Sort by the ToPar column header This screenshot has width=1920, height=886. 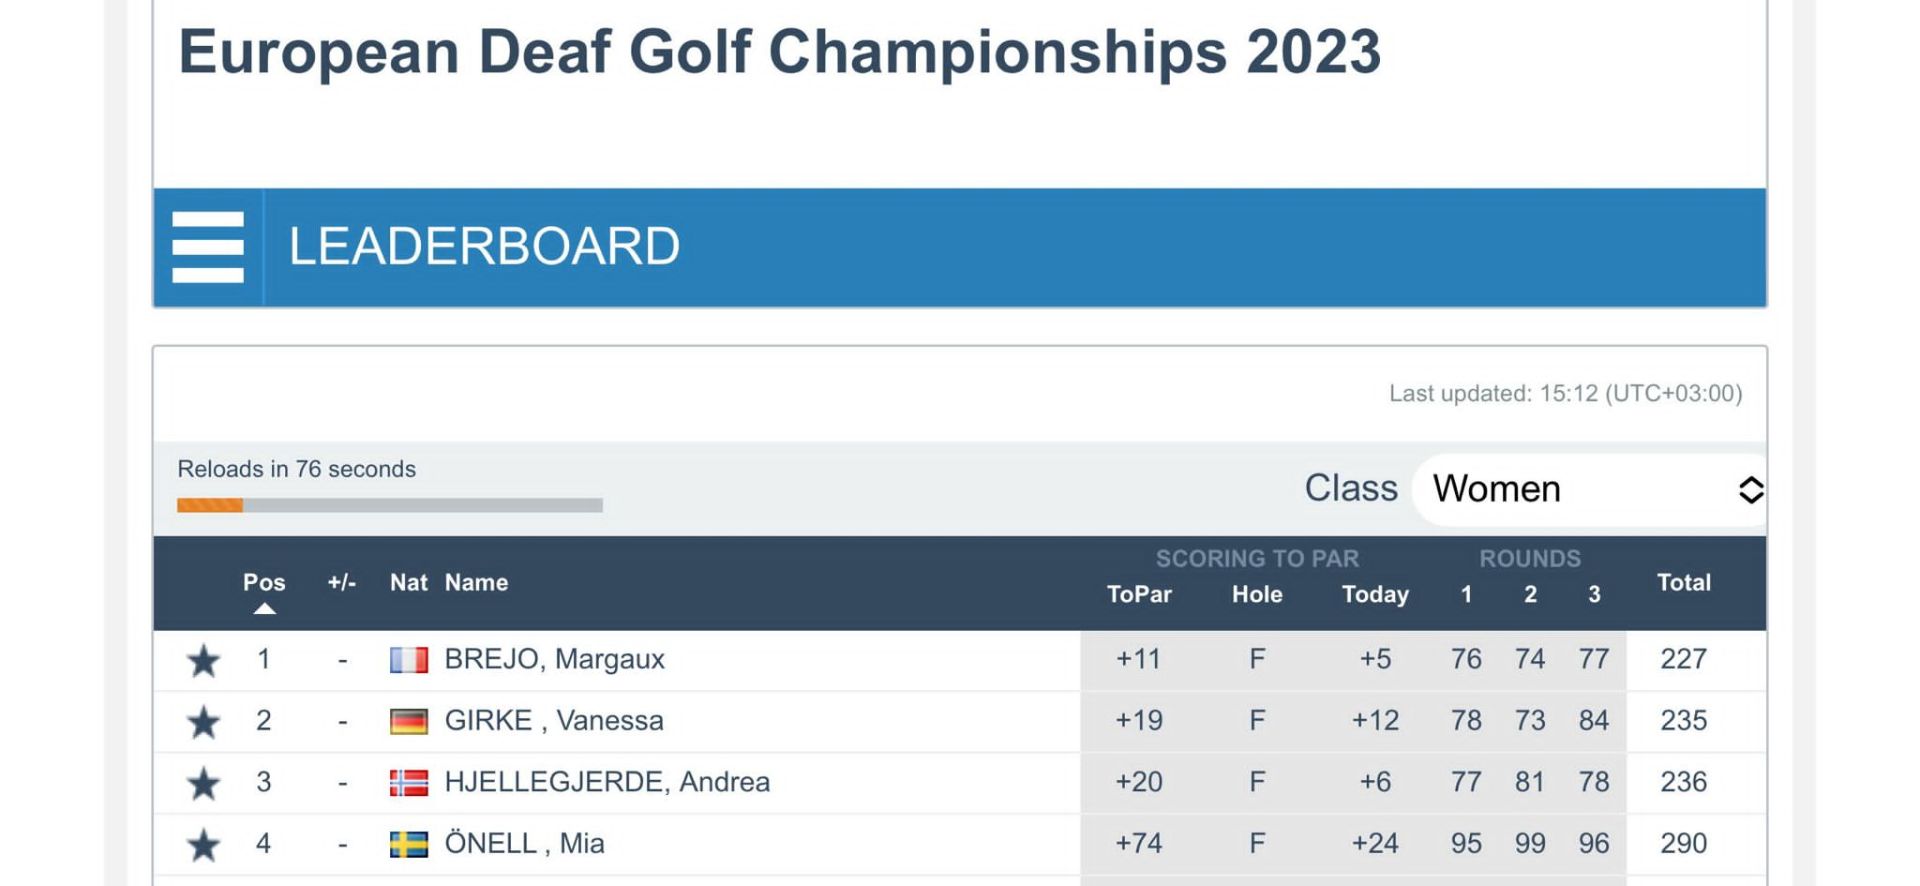1139,594
